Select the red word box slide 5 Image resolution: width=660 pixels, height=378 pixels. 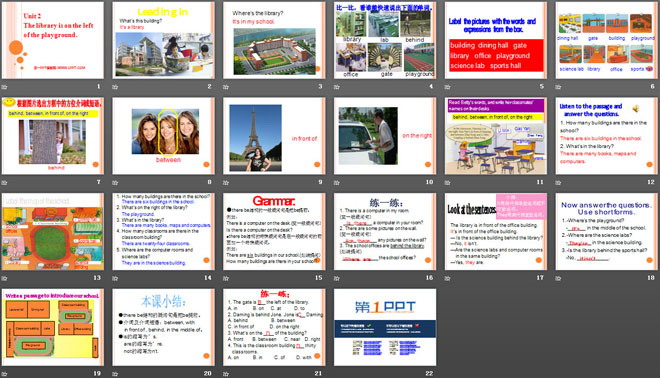[496, 40]
